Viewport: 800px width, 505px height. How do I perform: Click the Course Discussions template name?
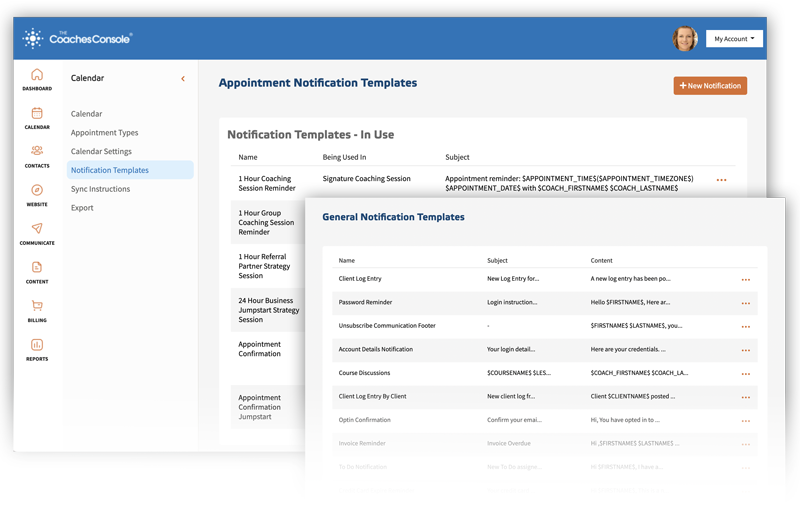(364, 373)
